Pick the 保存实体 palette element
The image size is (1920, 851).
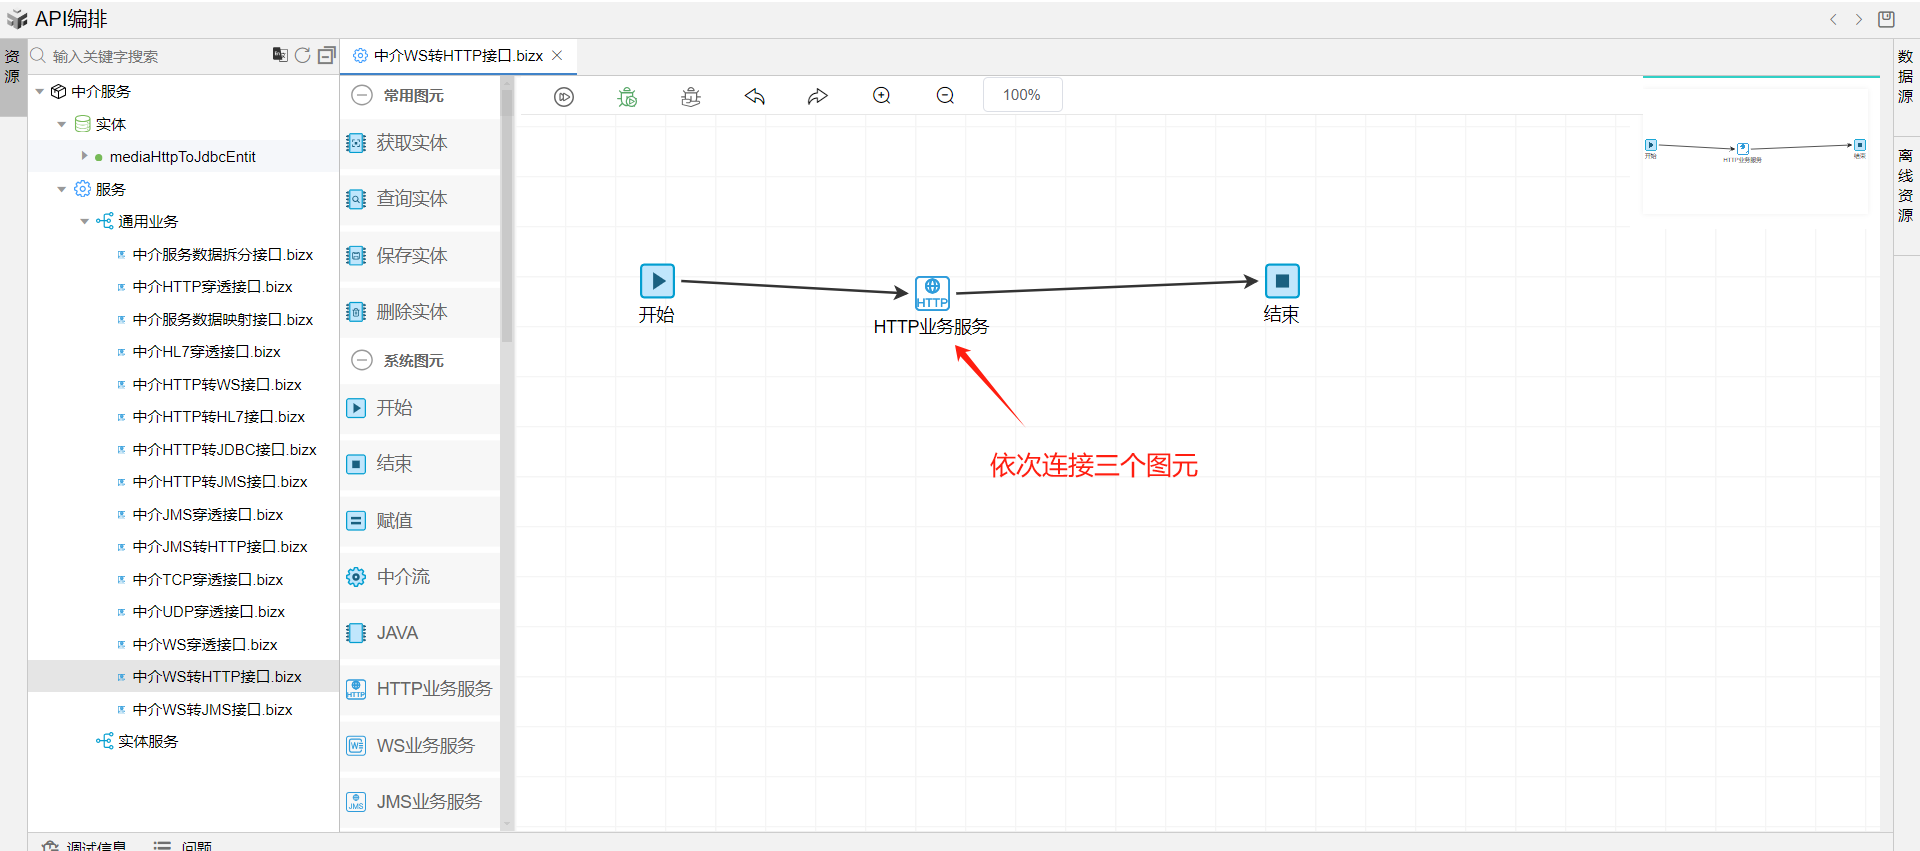click(x=420, y=256)
